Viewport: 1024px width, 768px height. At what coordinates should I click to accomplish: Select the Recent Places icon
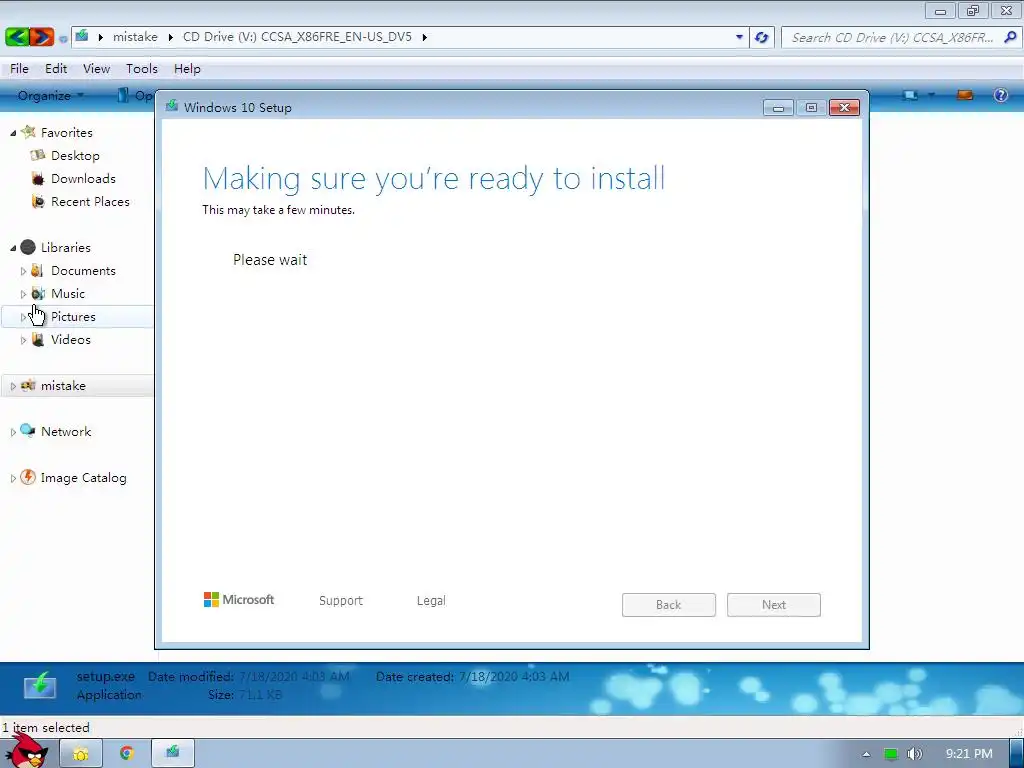(x=38, y=201)
